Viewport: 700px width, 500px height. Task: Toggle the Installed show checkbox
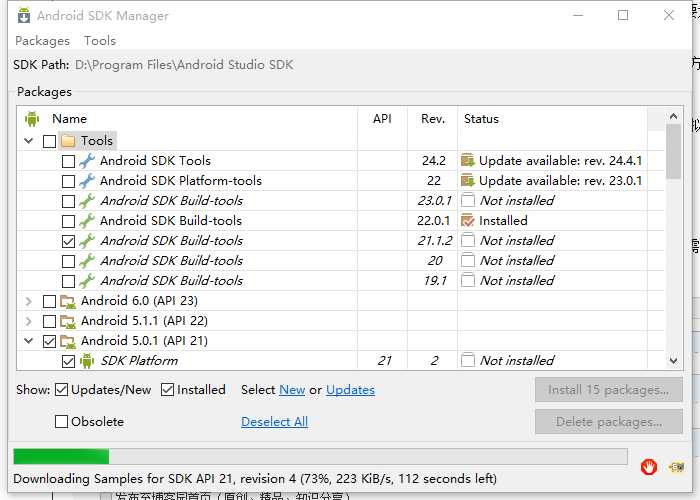pyautogui.click(x=167, y=390)
